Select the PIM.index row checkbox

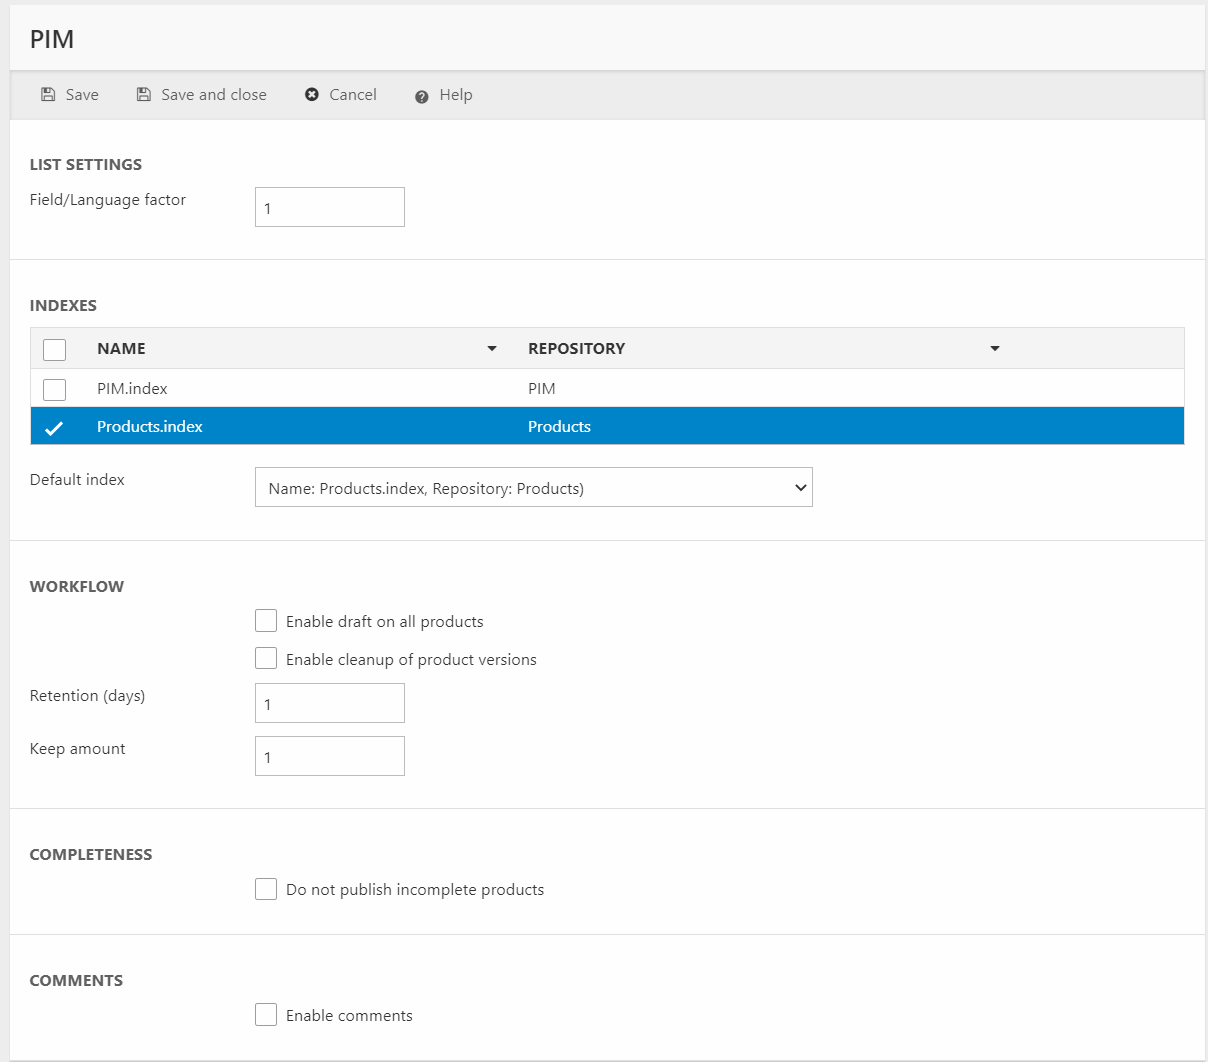[x=55, y=389]
